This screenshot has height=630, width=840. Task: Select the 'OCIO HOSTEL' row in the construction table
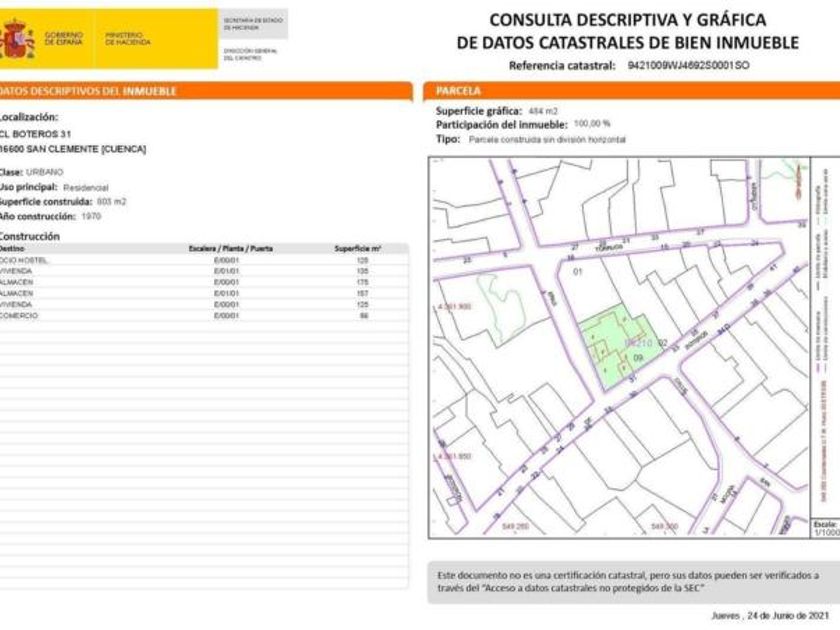click(204, 260)
